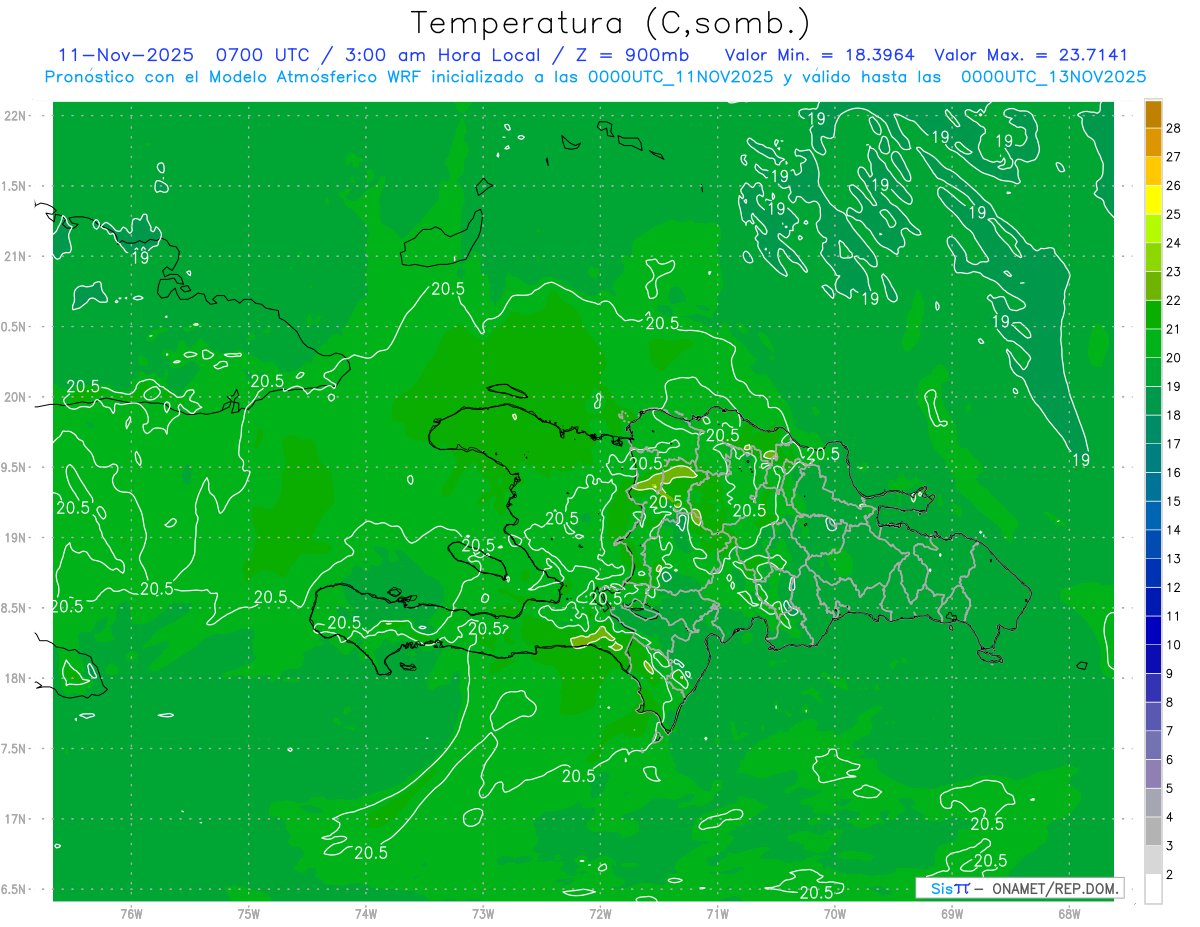1200x927 pixels.
Task: Click the 68W longitude axis label
Action: pos(1069,913)
